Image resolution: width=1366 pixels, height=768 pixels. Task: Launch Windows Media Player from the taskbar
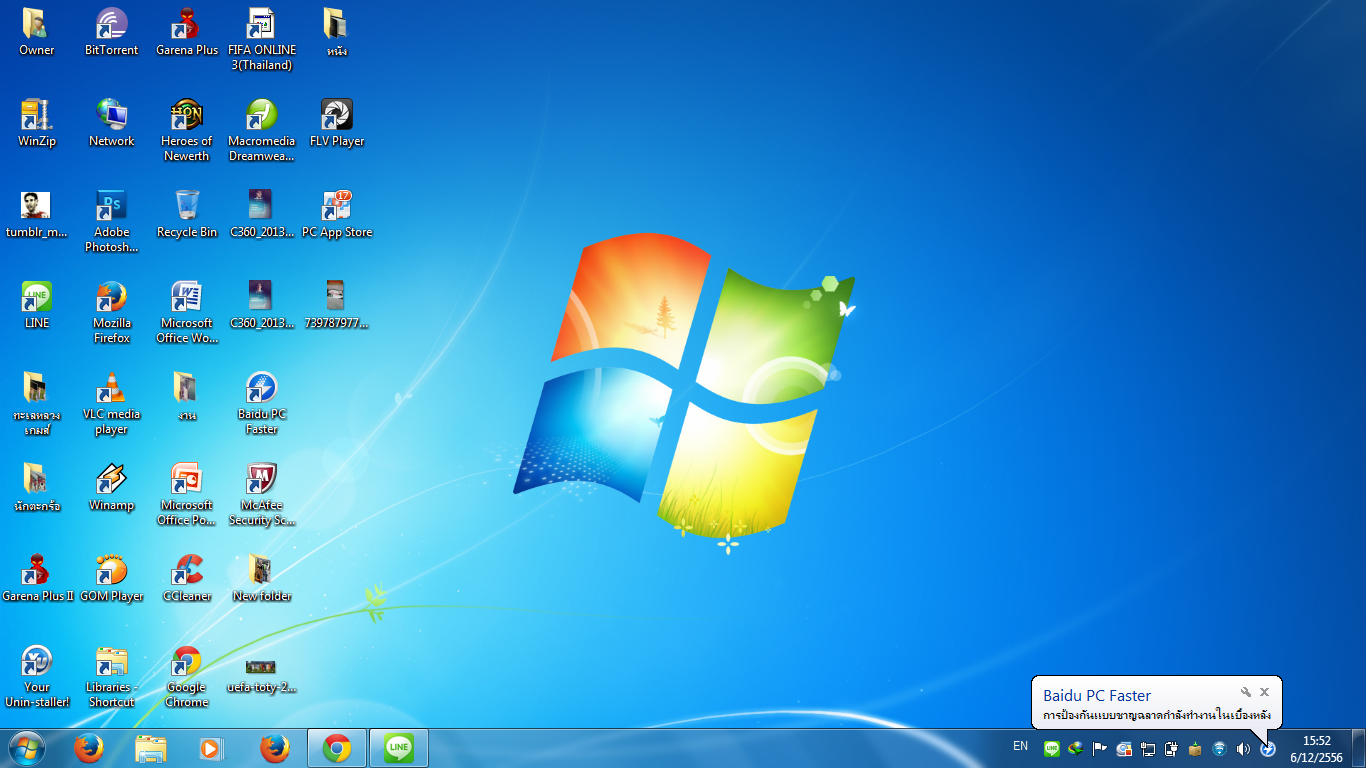coord(213,748)
